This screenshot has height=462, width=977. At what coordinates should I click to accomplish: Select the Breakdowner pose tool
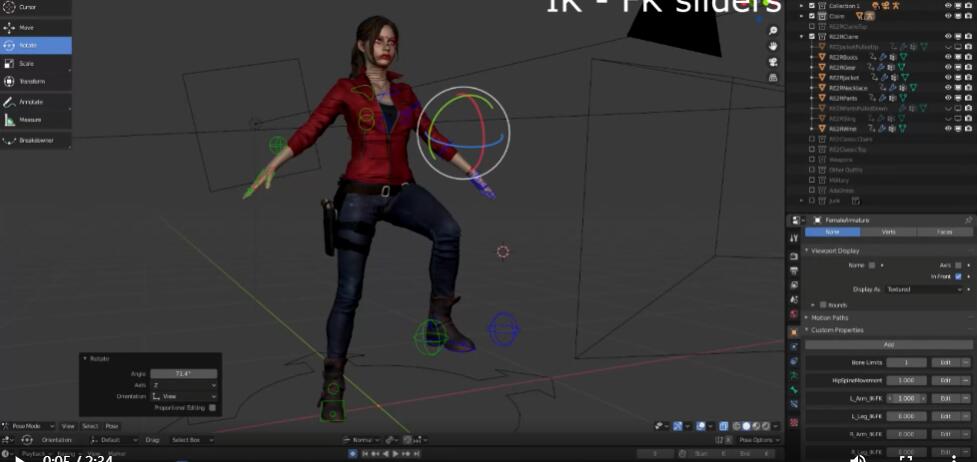[x=36, y=140]
